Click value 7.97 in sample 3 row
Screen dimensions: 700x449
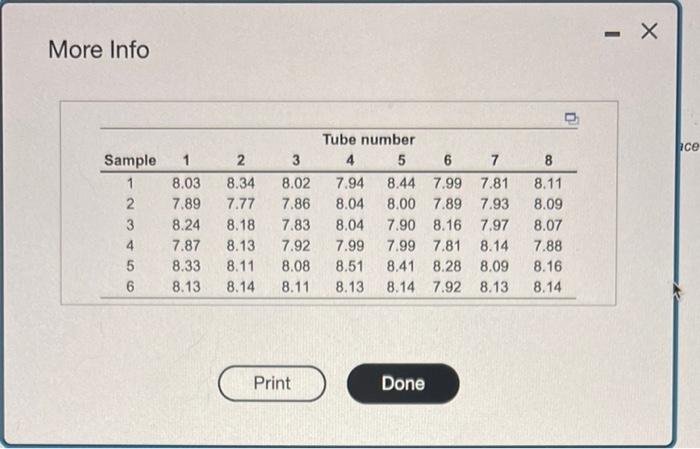pos(494,225)
